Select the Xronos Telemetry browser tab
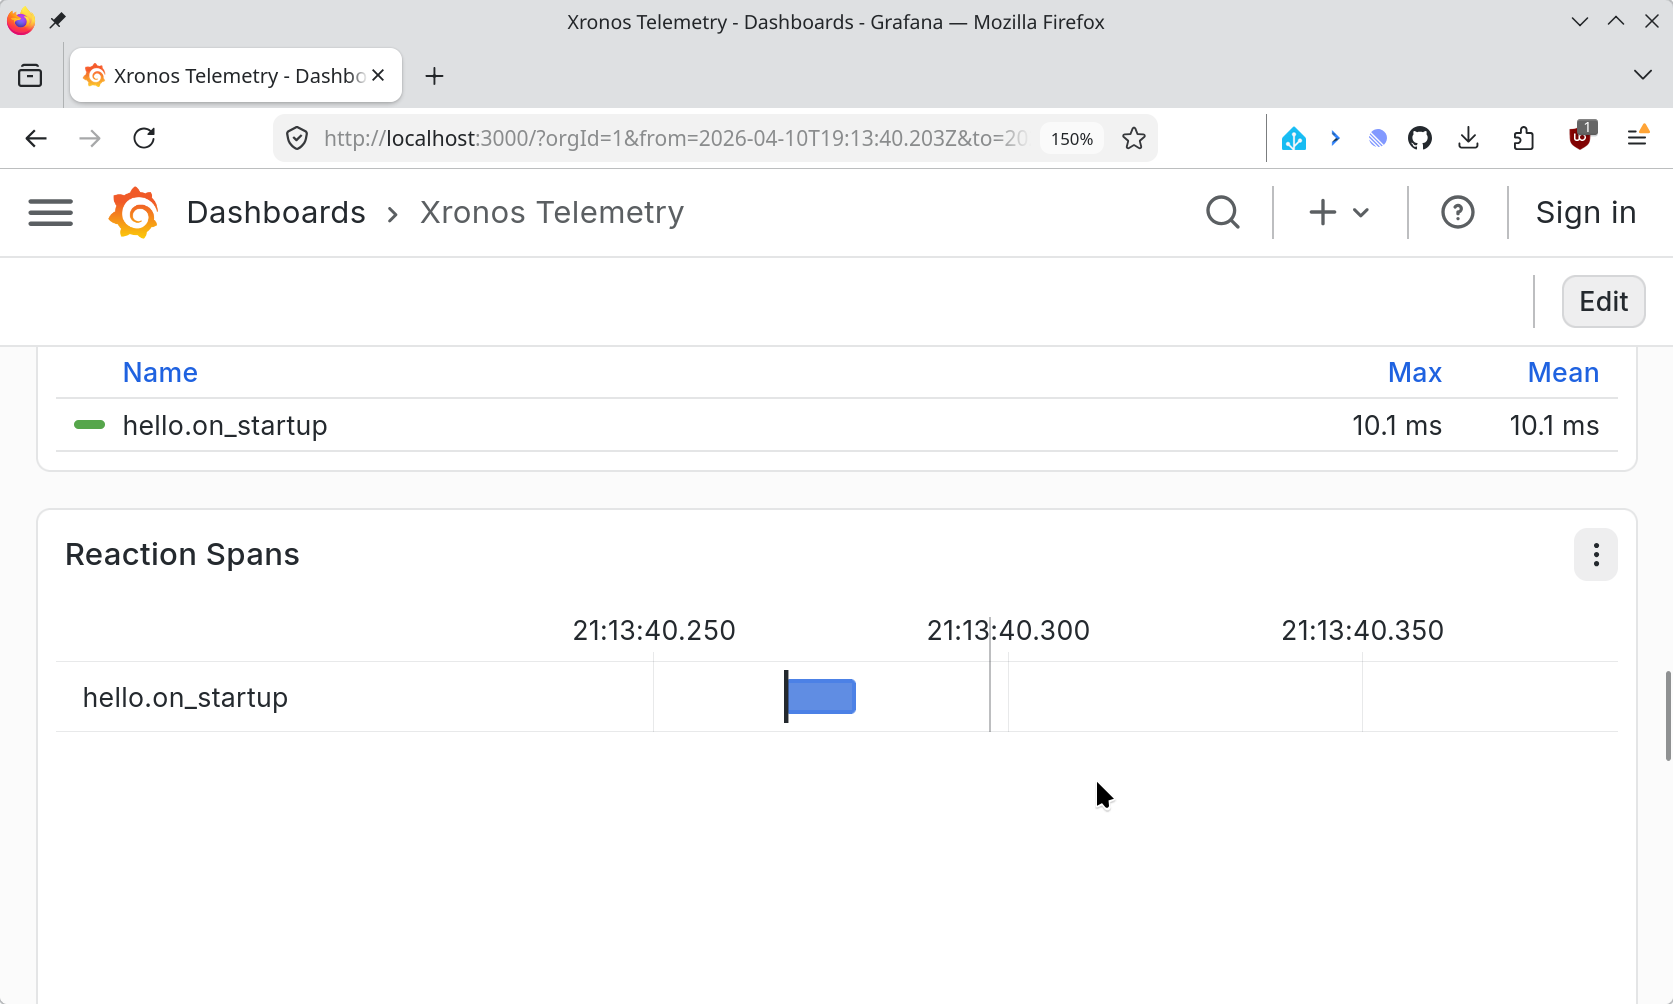 point(235,76)
